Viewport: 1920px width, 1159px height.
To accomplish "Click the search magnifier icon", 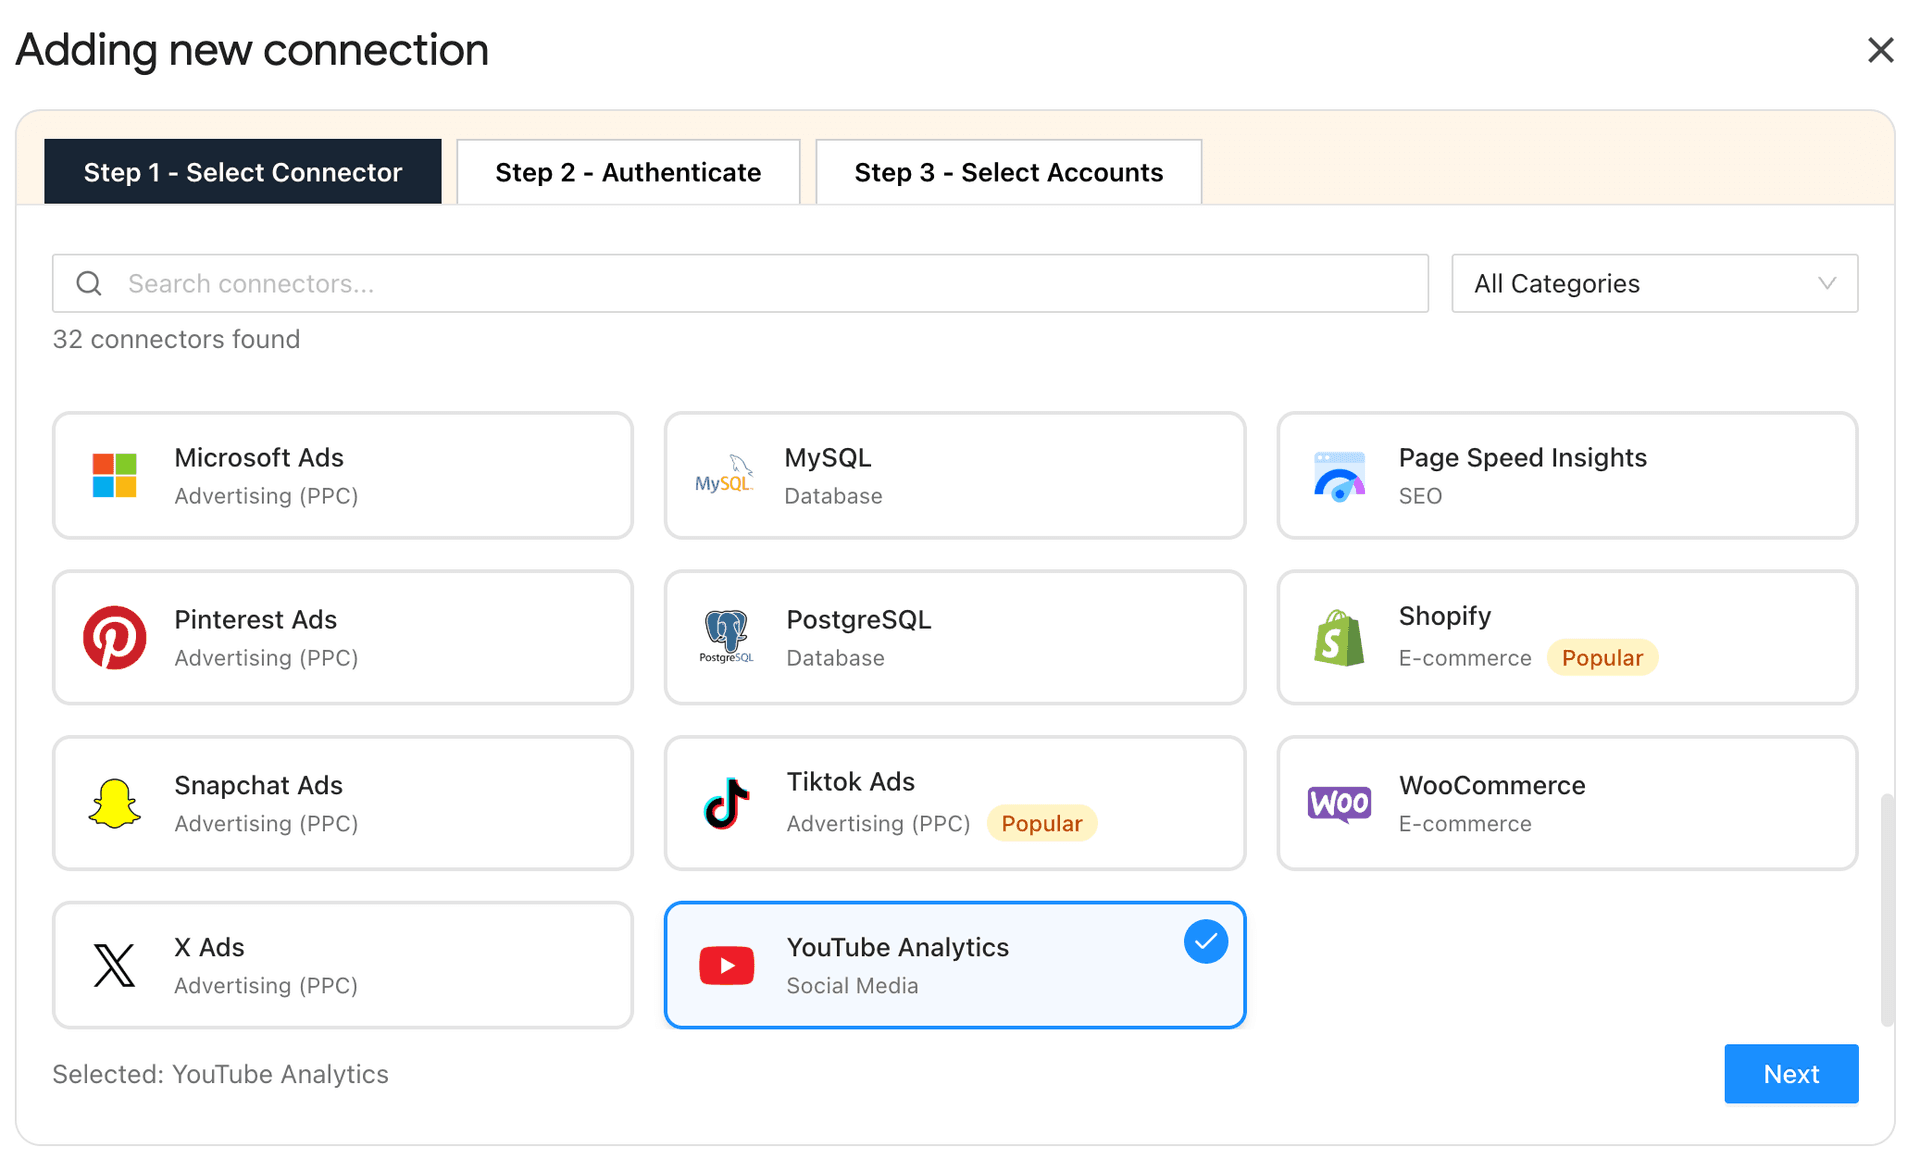I will pos(88,283).
